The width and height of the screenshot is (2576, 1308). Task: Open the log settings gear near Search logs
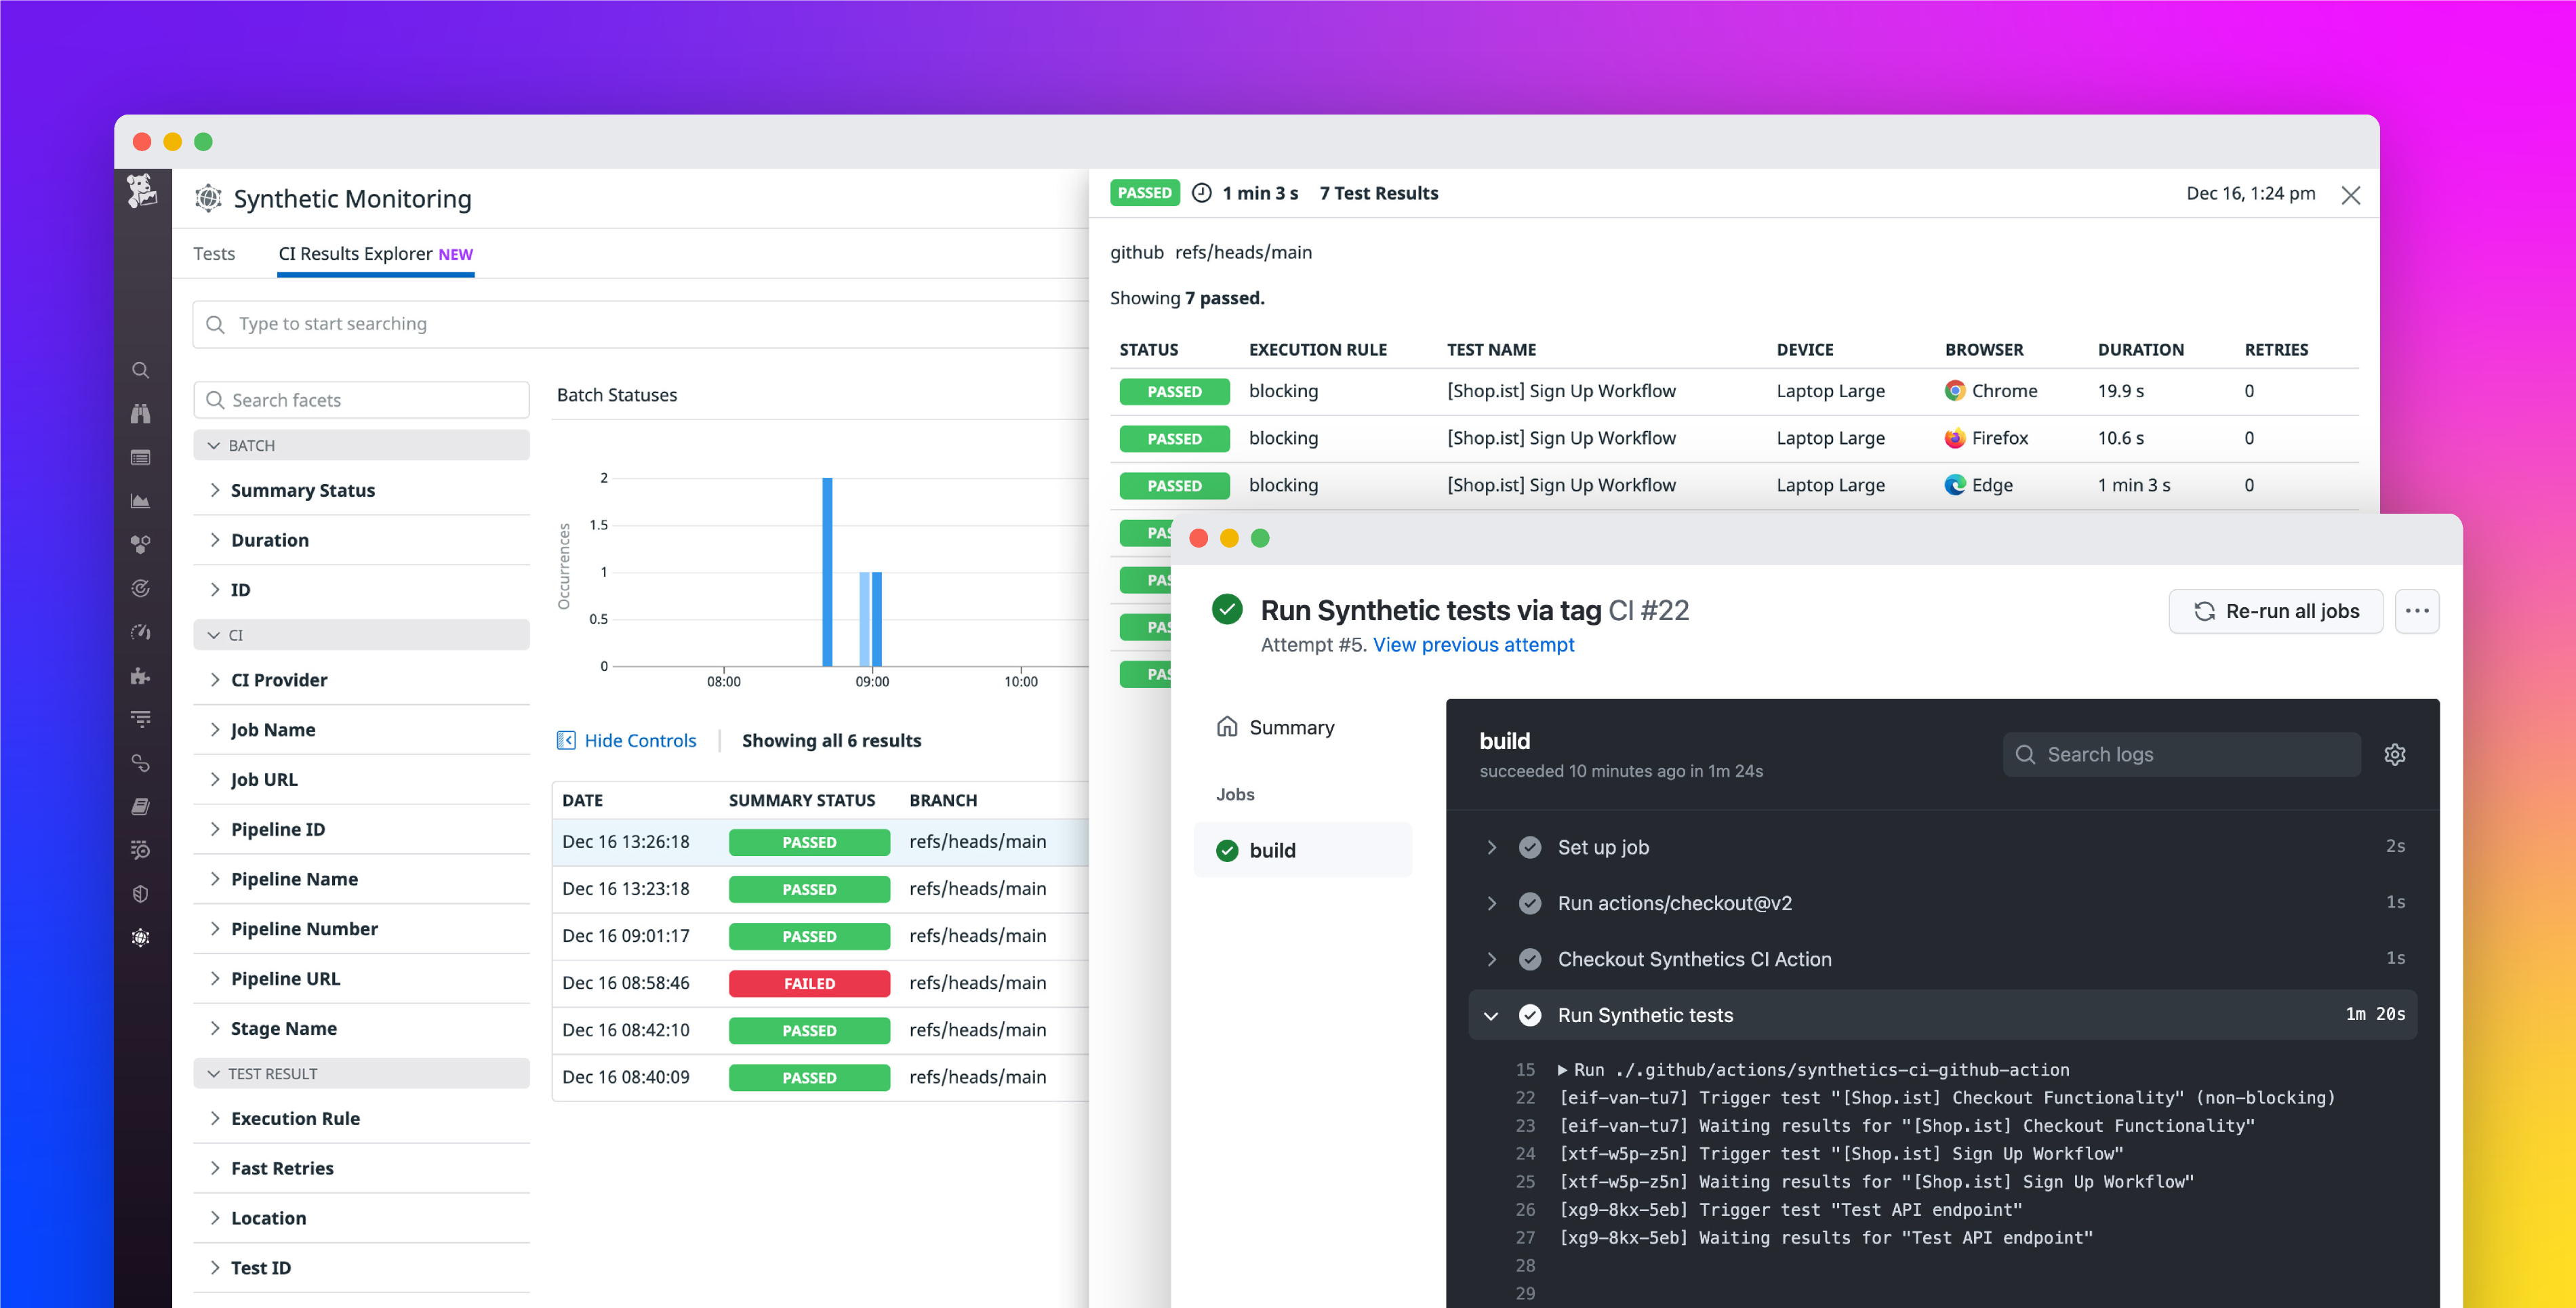click(x=2396, y=754)
